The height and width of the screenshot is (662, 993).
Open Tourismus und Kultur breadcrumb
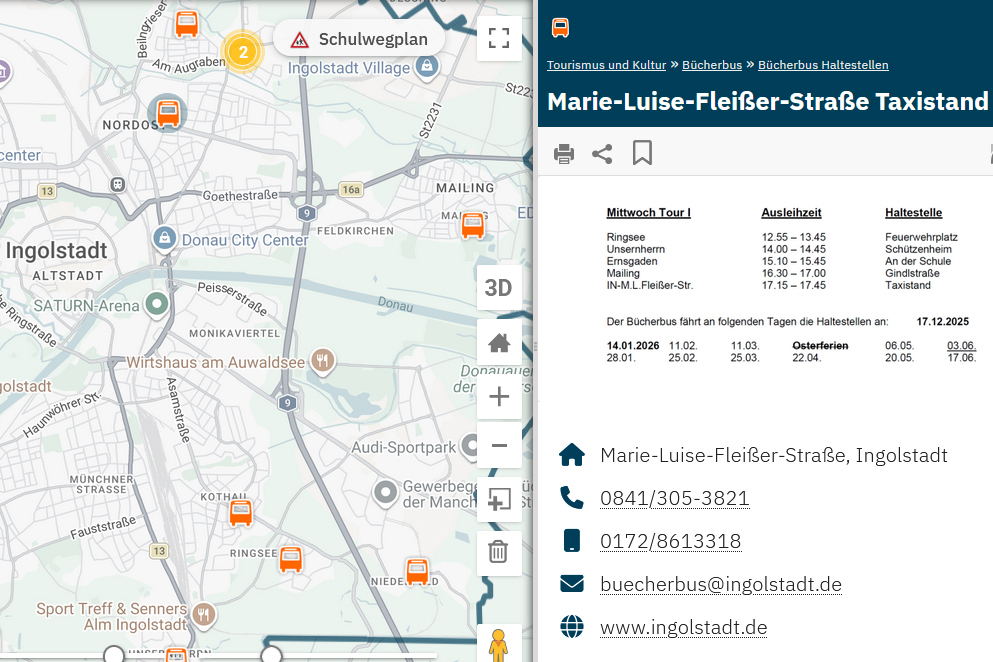pyautogui.click(x=606, y=65)
